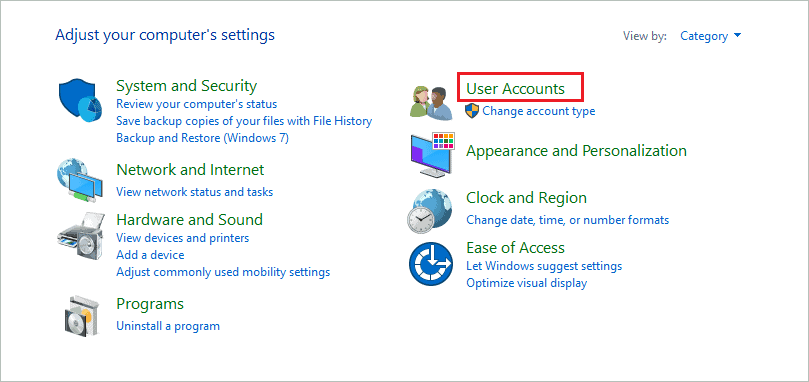Click the UAC shield beside Change account type
Screen dimensions: 809x382
pyautogui.click(x=472, y=110)
